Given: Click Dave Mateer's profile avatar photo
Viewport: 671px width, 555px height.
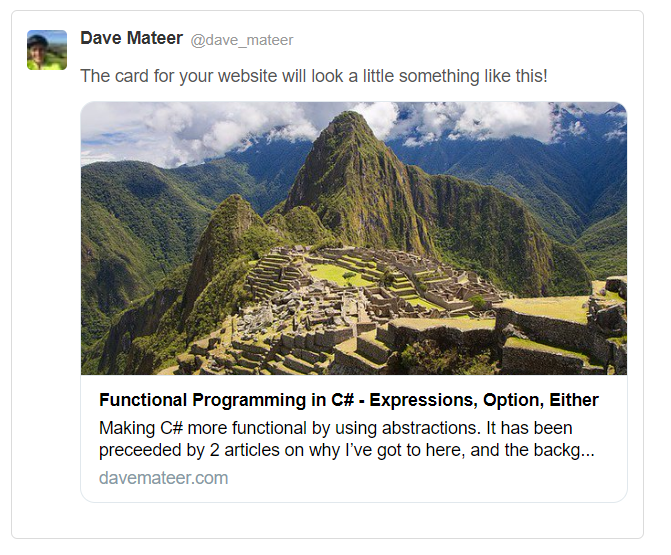Looking at the screenshot, I should pyautogui.click(x=47, y=50).
